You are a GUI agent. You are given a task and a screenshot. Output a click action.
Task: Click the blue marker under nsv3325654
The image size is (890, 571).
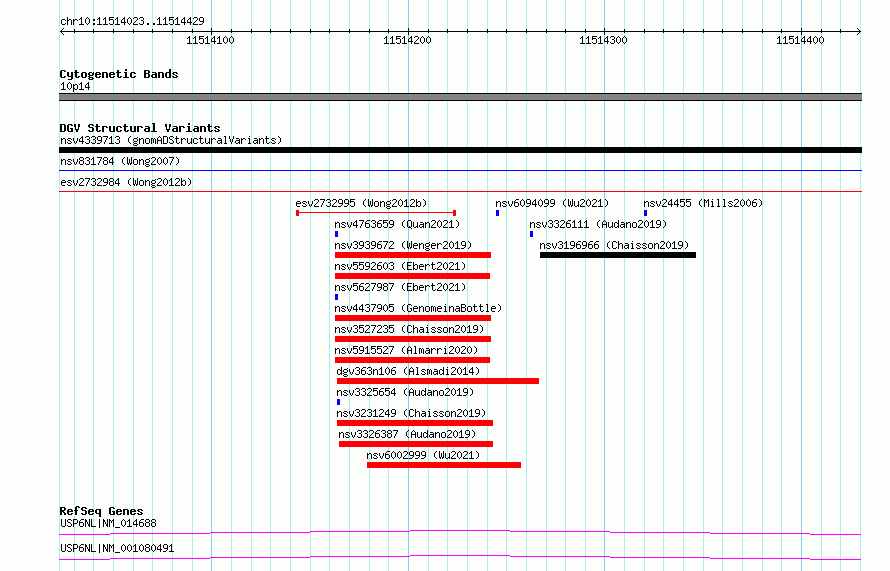[x=338, y=402]
